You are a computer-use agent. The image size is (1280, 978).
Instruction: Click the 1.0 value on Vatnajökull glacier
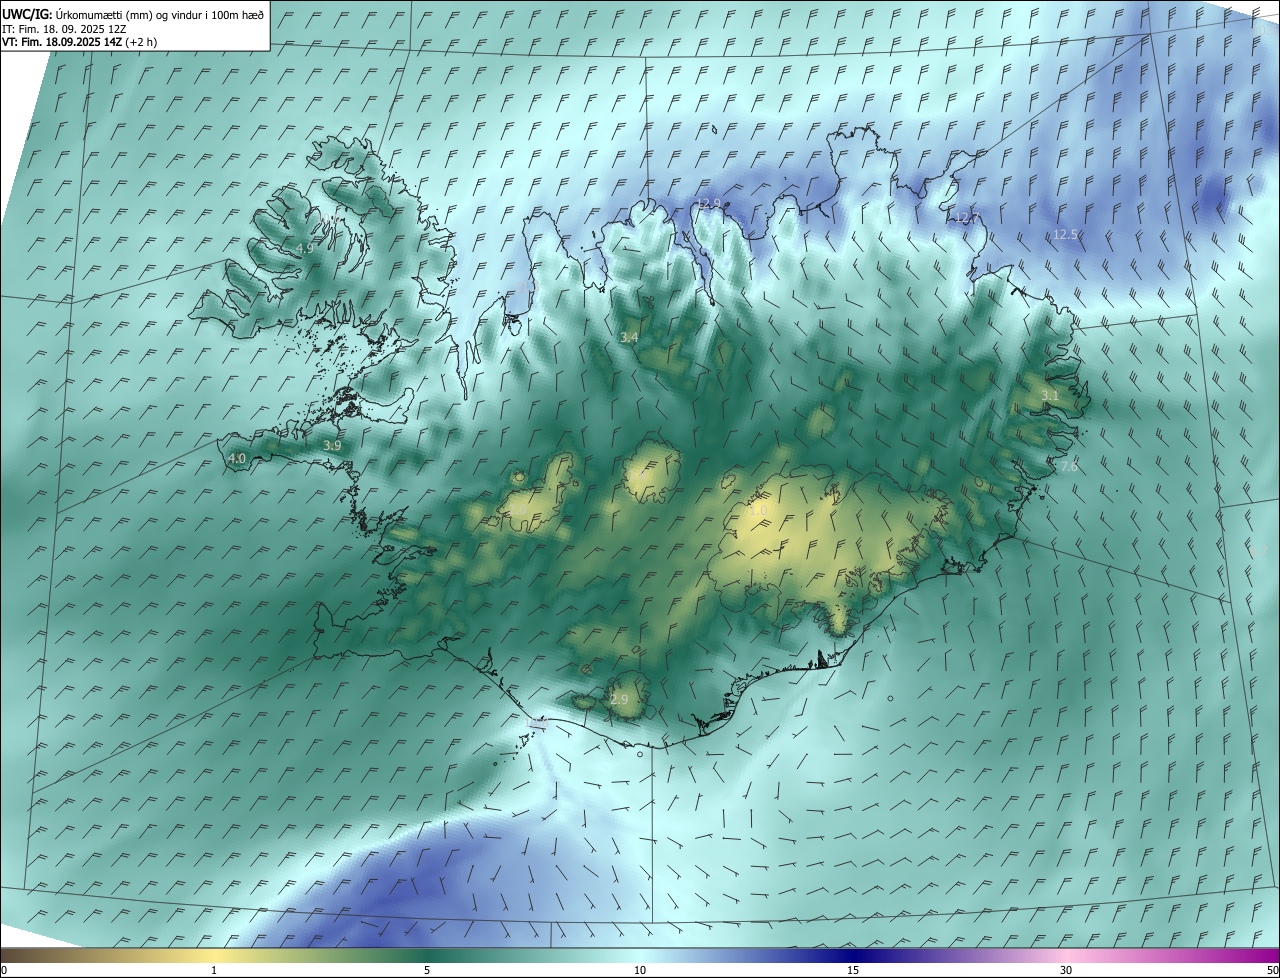(x=758, y=511)
